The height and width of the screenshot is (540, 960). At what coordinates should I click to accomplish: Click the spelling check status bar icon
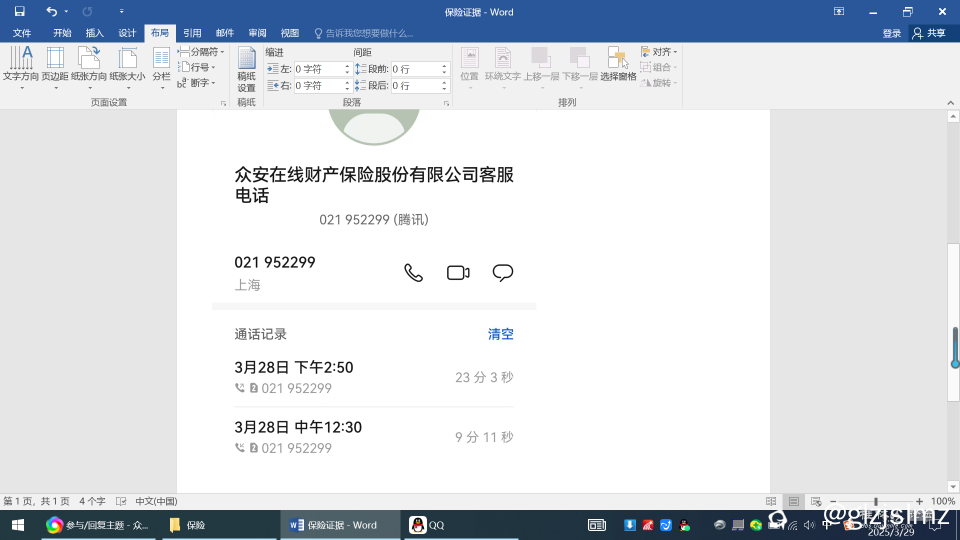pyautogui.click(x=121, y=501)
